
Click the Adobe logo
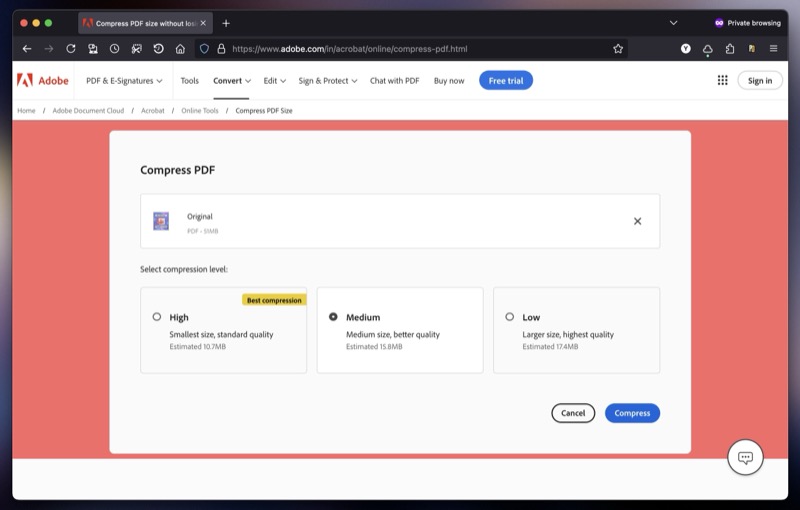point(43,81)
